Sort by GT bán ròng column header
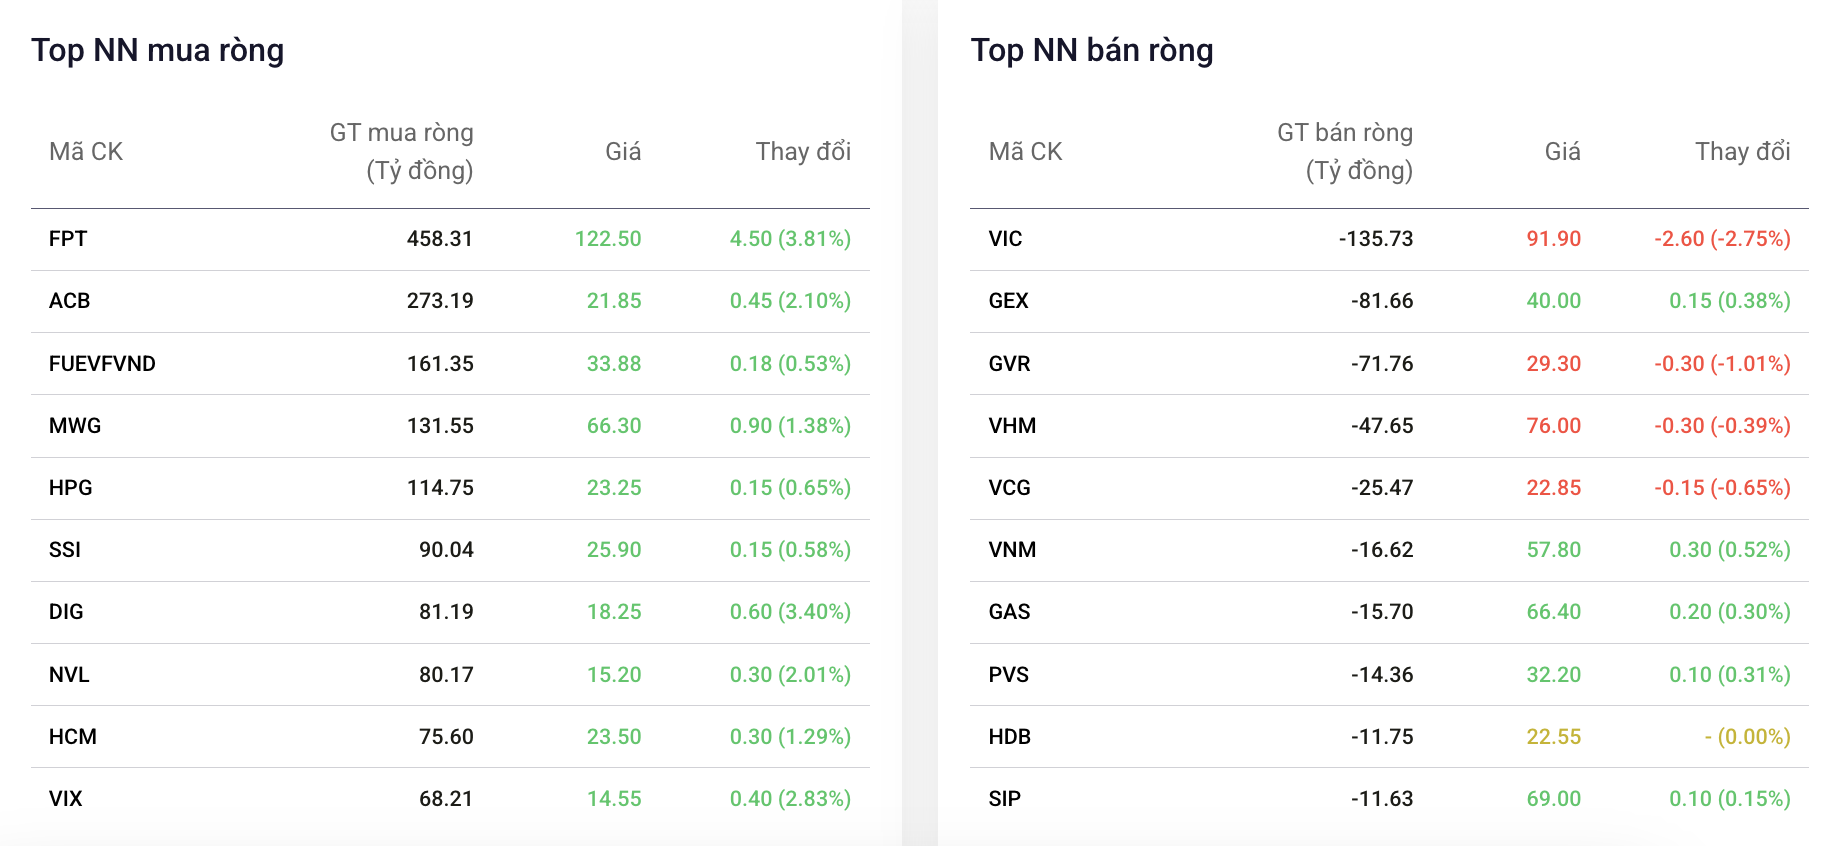Screen dimensions: 1834x846 tap(1345, 151)
